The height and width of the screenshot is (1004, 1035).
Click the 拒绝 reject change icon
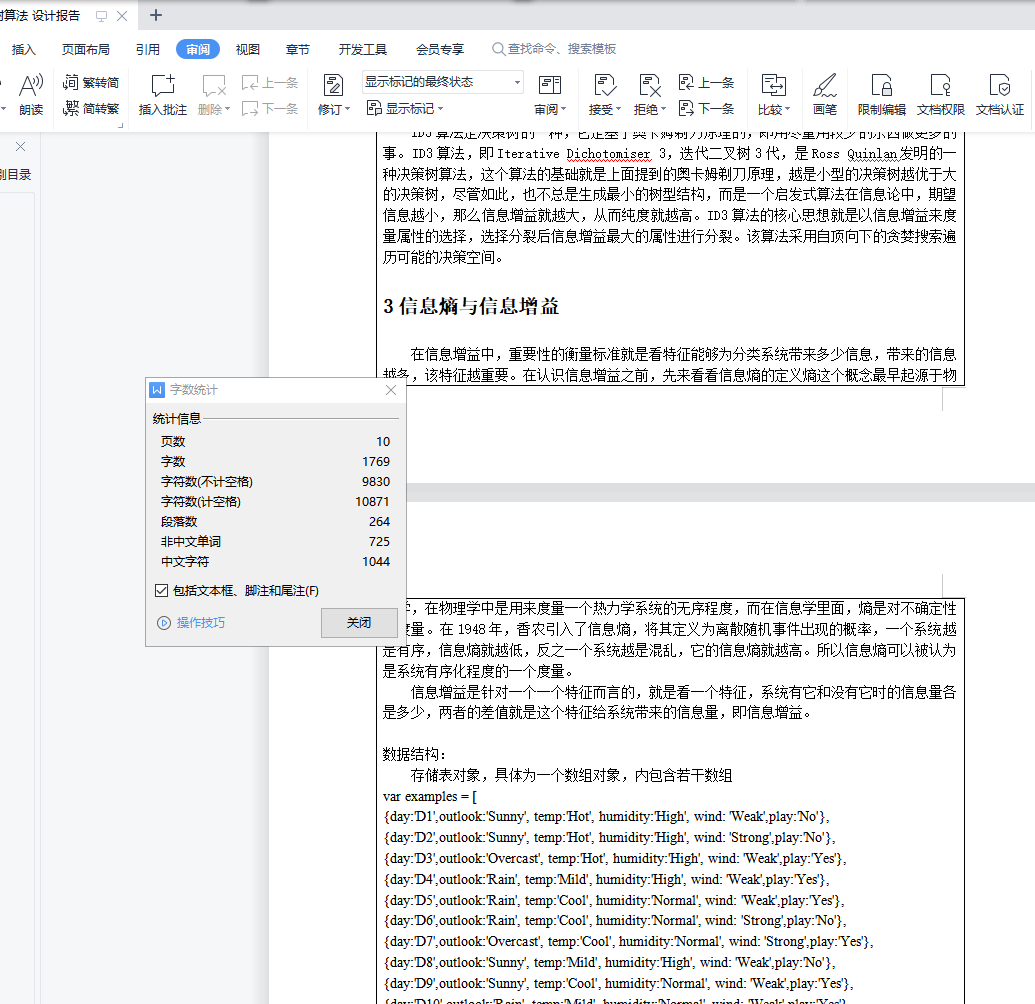pyautogui.click(x=650, y=86)
